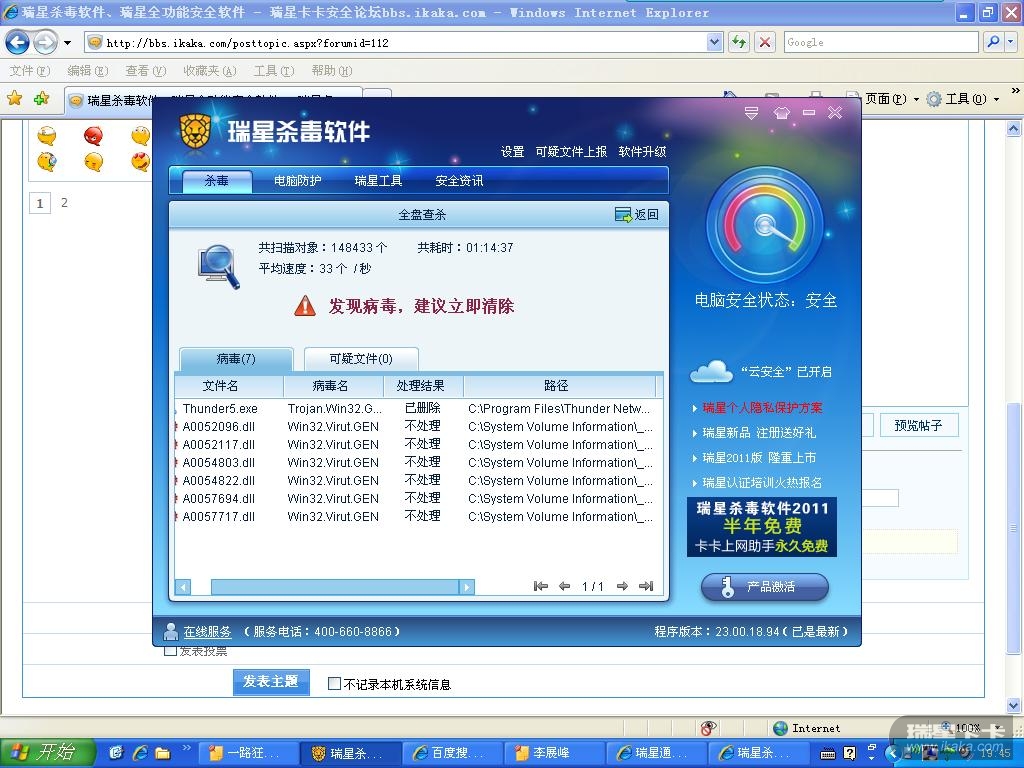Click the IE back navigation arrow

coord(17,43)
